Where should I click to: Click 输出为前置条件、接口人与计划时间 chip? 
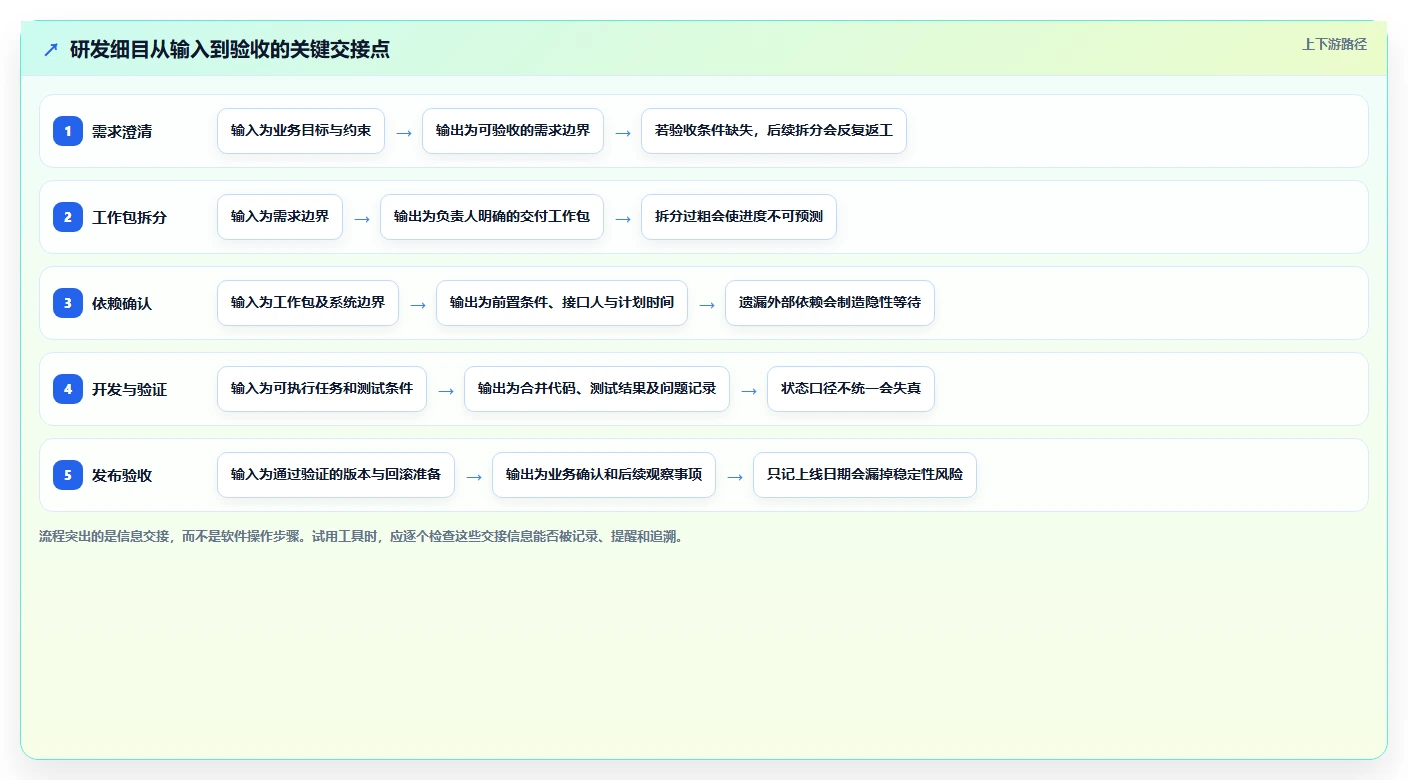(562, 303)
